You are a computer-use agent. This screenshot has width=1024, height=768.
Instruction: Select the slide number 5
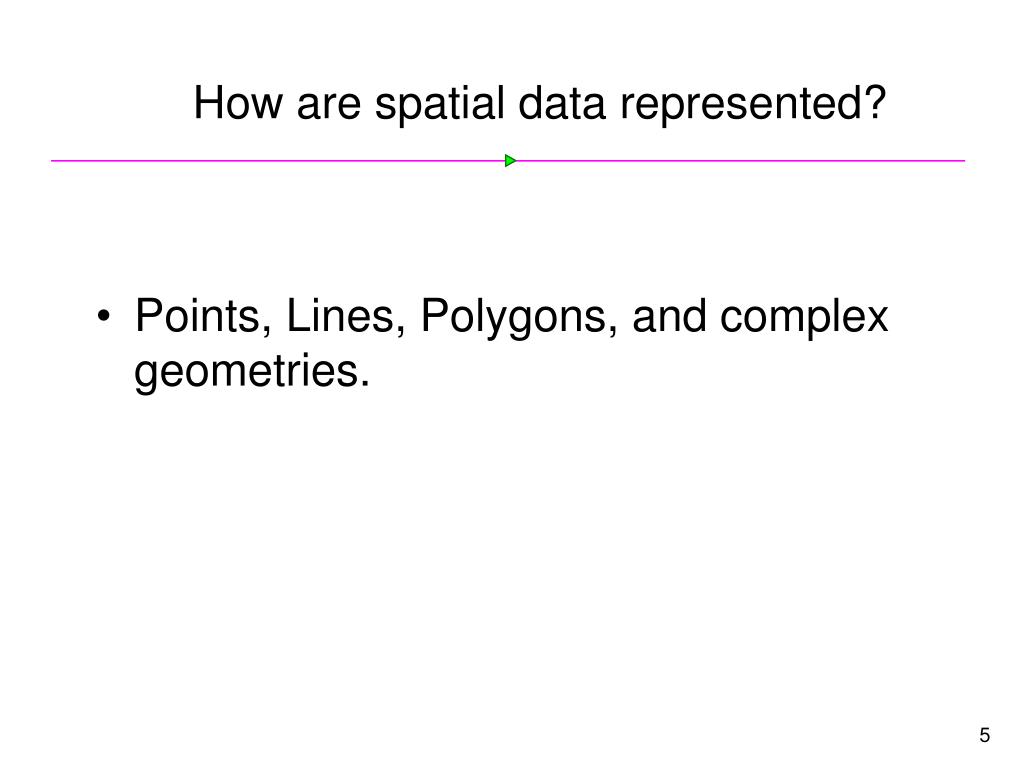[985, 735]
